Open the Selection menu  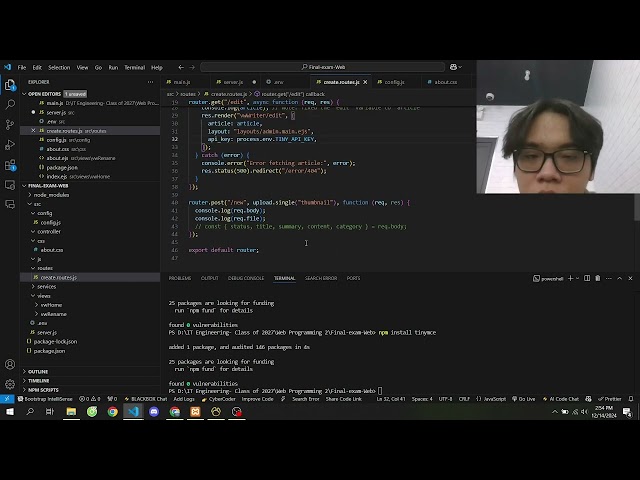(x=59, y=67)
